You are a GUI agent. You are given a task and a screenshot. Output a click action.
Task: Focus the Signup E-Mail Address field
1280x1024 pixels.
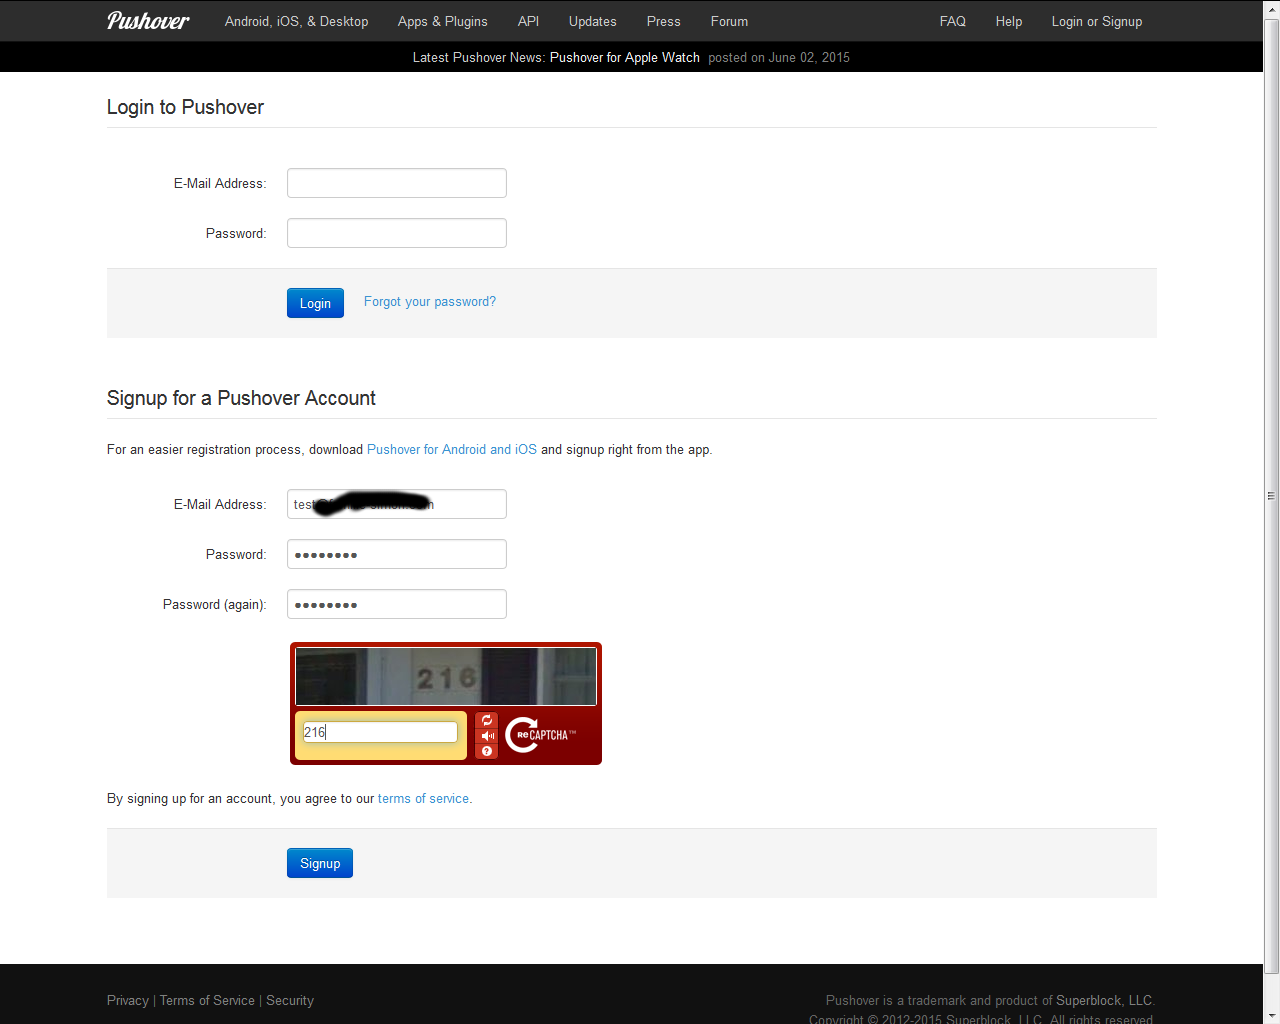point(397,504)
